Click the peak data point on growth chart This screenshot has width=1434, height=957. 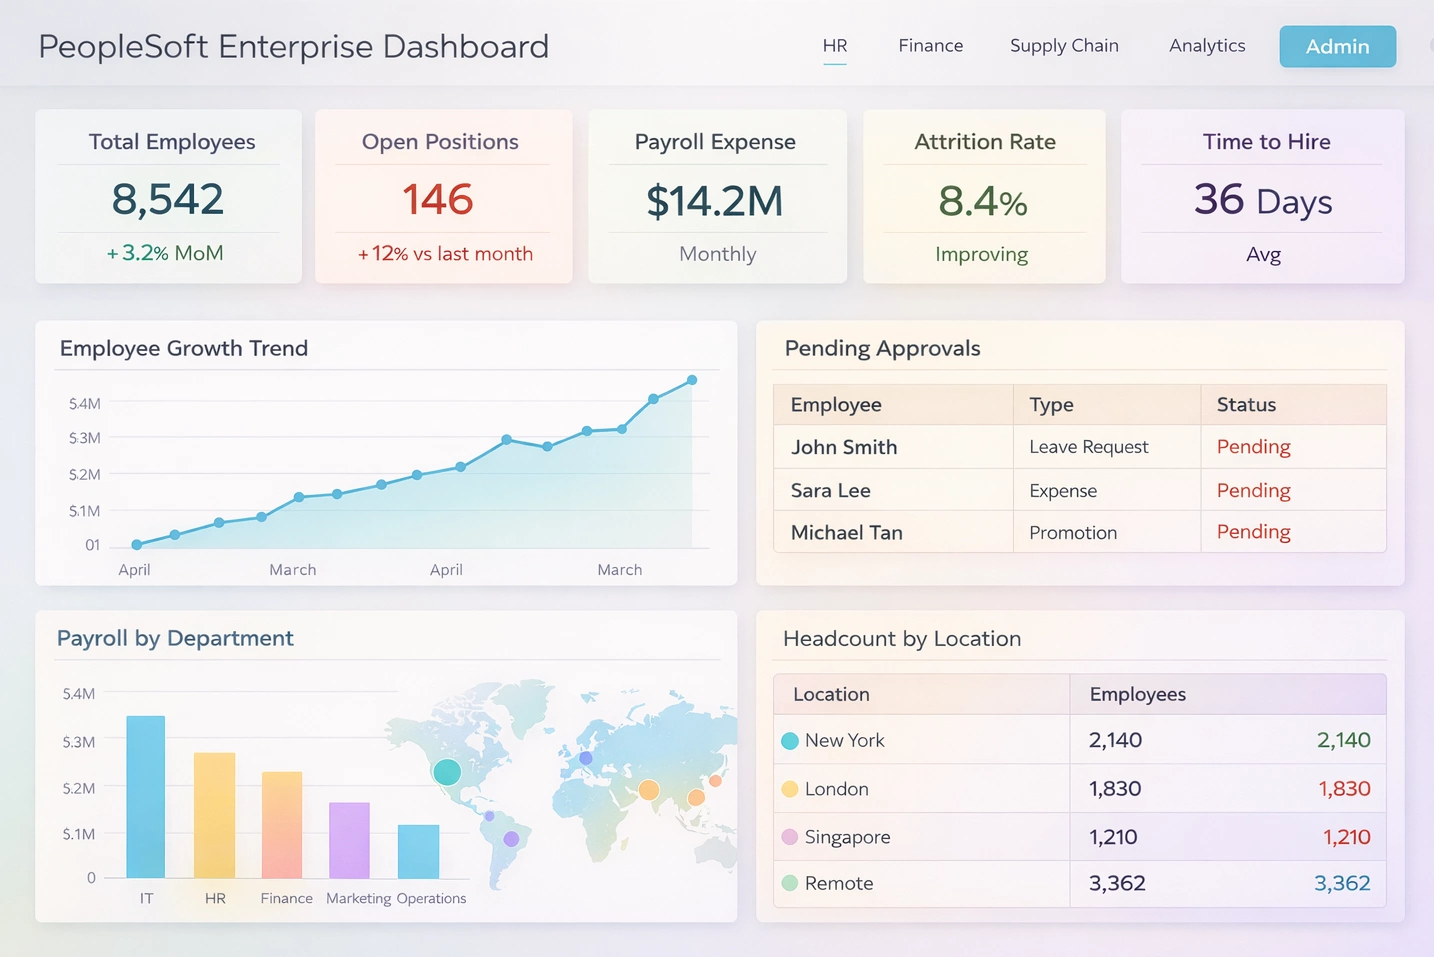(691, 380)
